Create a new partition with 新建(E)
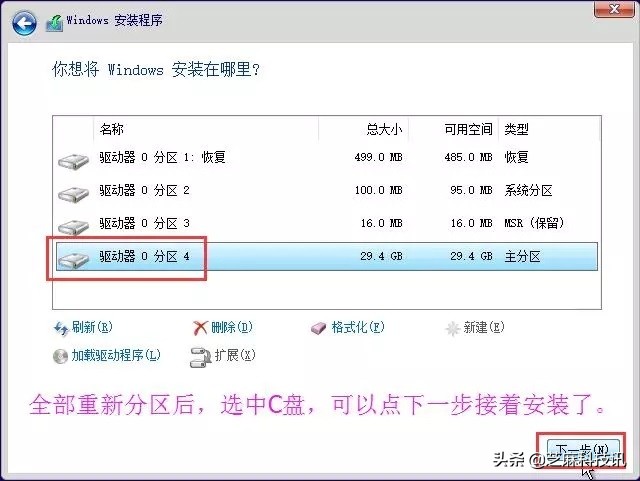The image size is (640, 481). click(x=475, y=327)
